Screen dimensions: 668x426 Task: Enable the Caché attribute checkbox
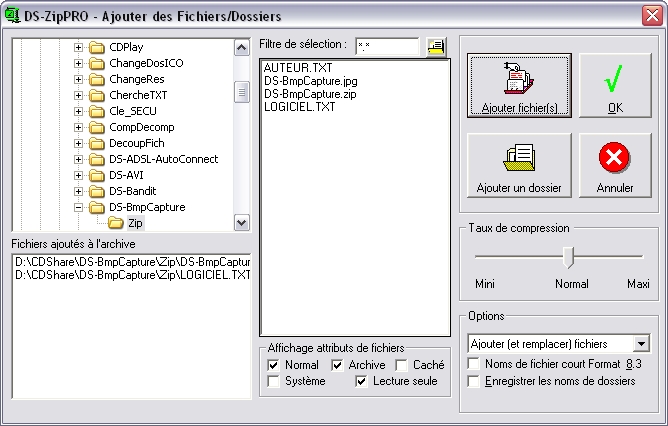[x=402, y=366]
